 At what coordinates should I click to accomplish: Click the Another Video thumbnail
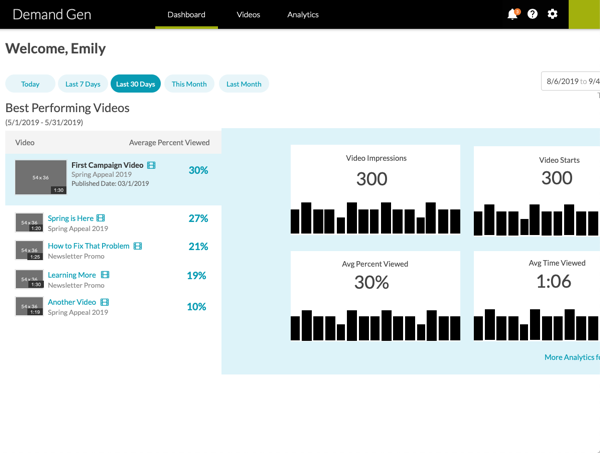[29, 306]
